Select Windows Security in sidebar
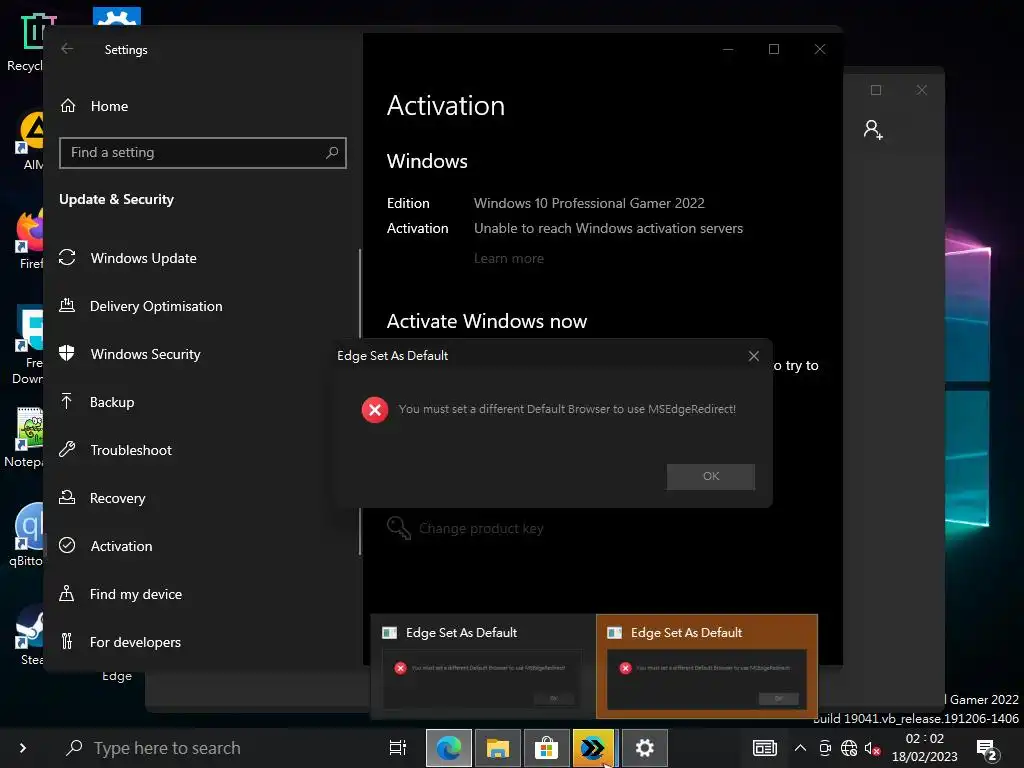 point(146,354)
